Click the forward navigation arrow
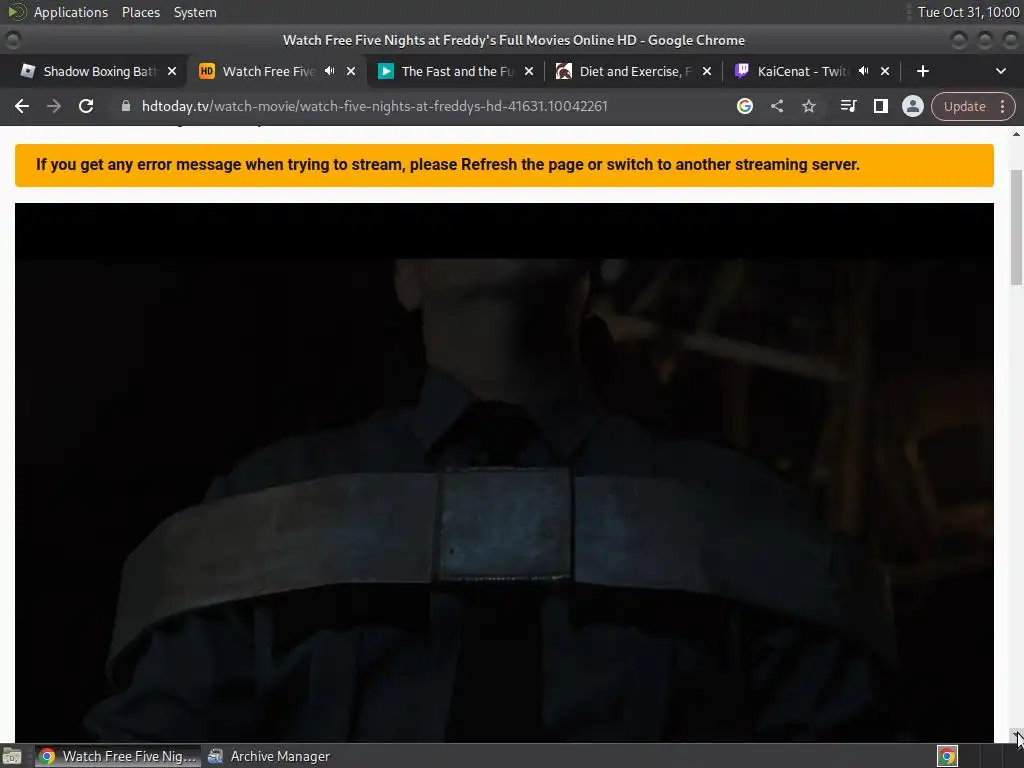Screen dimensions: 1024x768 (54, 106)
